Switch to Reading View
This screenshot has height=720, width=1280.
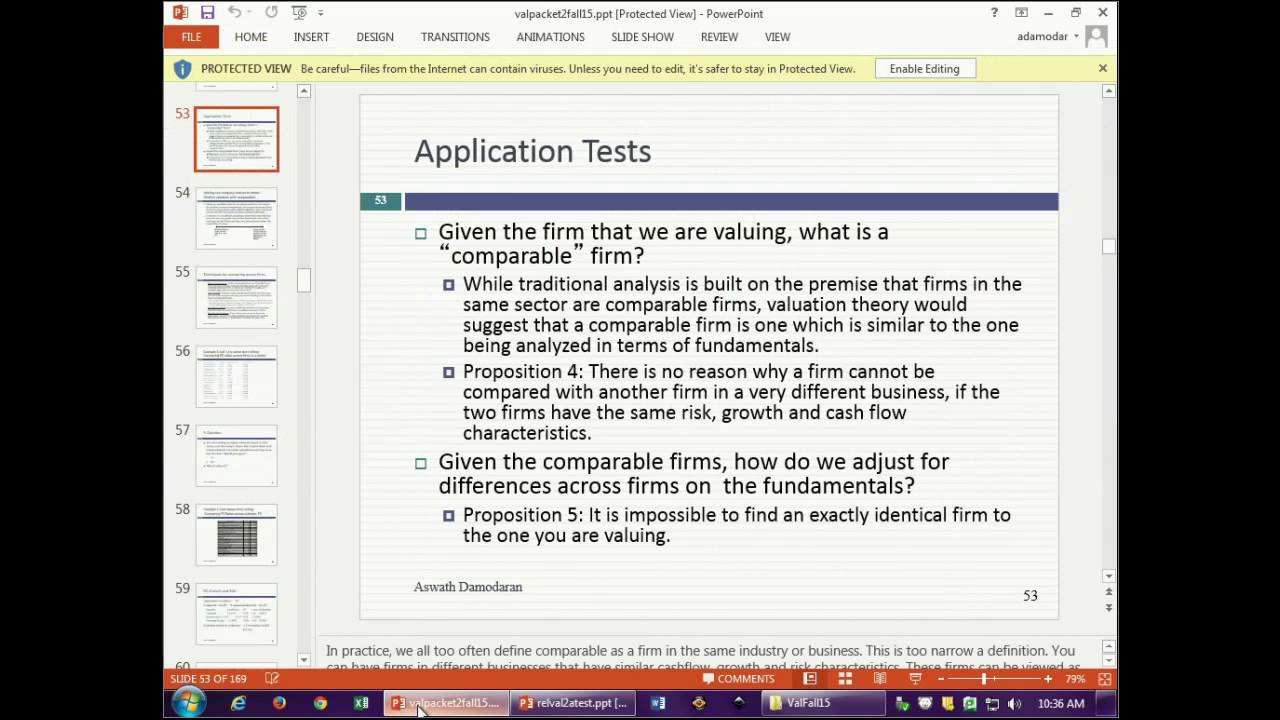pos(880,679)
